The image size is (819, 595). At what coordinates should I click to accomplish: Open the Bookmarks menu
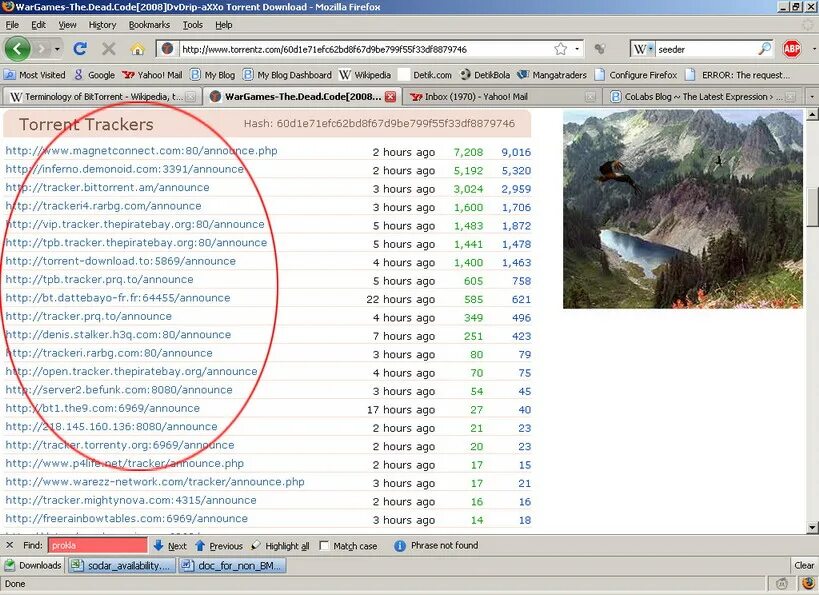point(149,25)
